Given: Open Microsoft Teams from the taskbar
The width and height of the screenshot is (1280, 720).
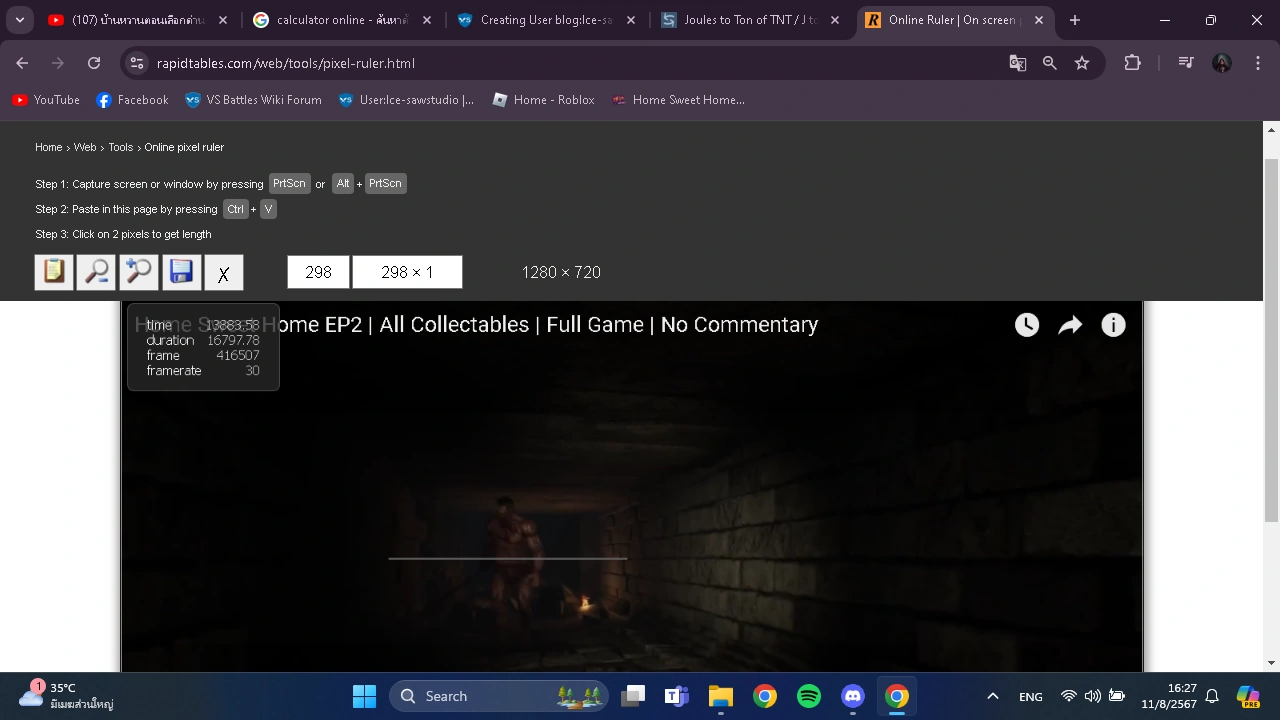Looking at the screenshot, I should [677, 696].
